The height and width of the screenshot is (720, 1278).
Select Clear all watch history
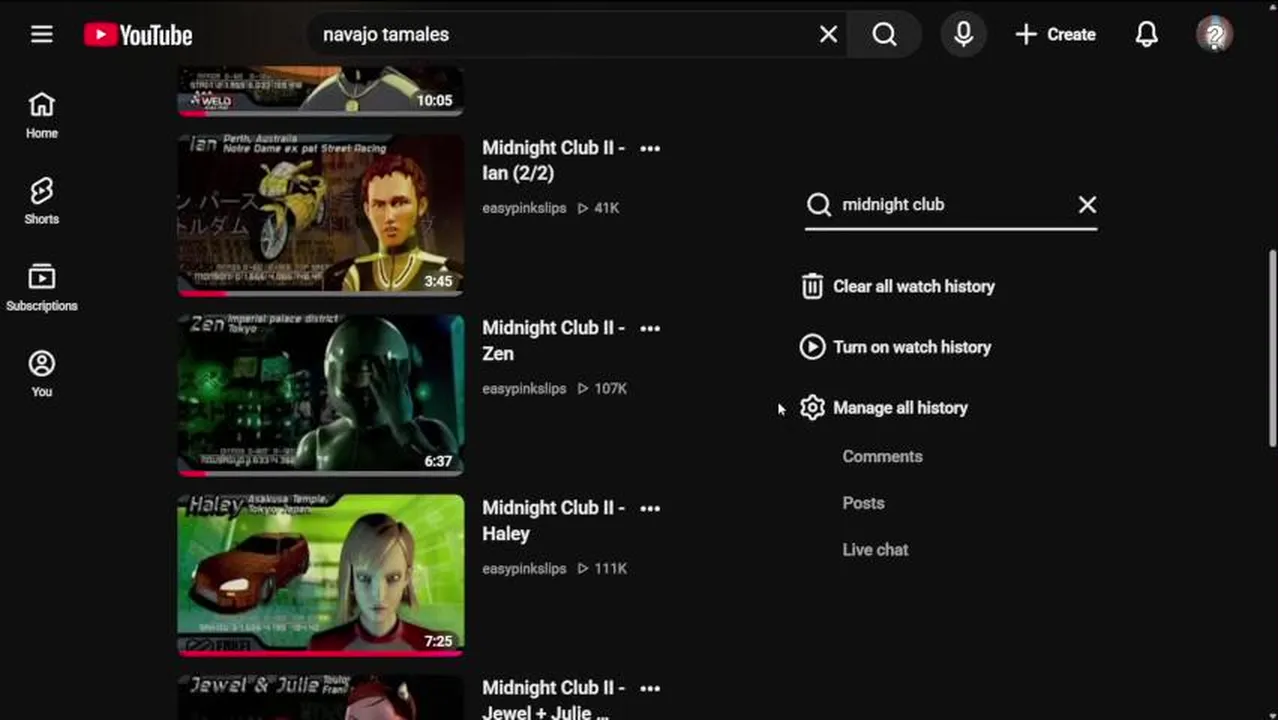coord(913,286)
